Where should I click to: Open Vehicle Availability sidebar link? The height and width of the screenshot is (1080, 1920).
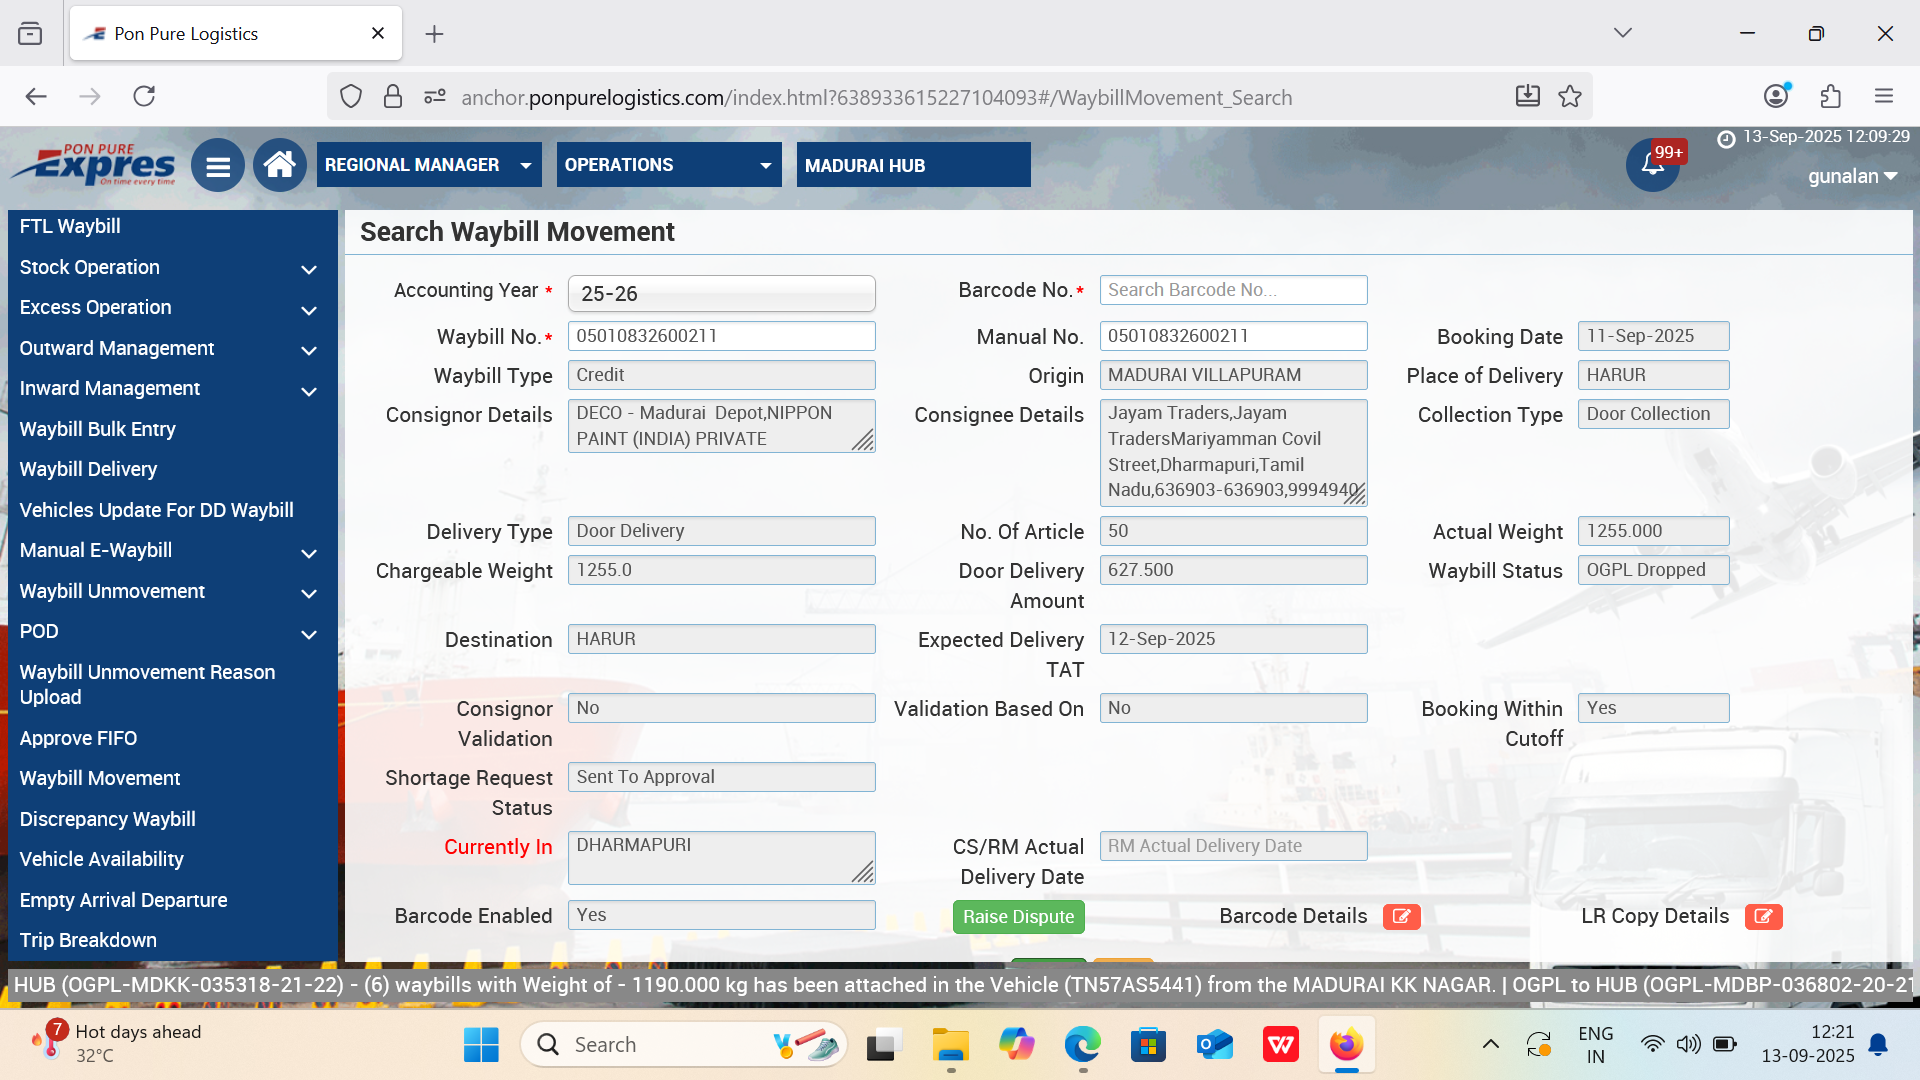(x=101, y=859)
